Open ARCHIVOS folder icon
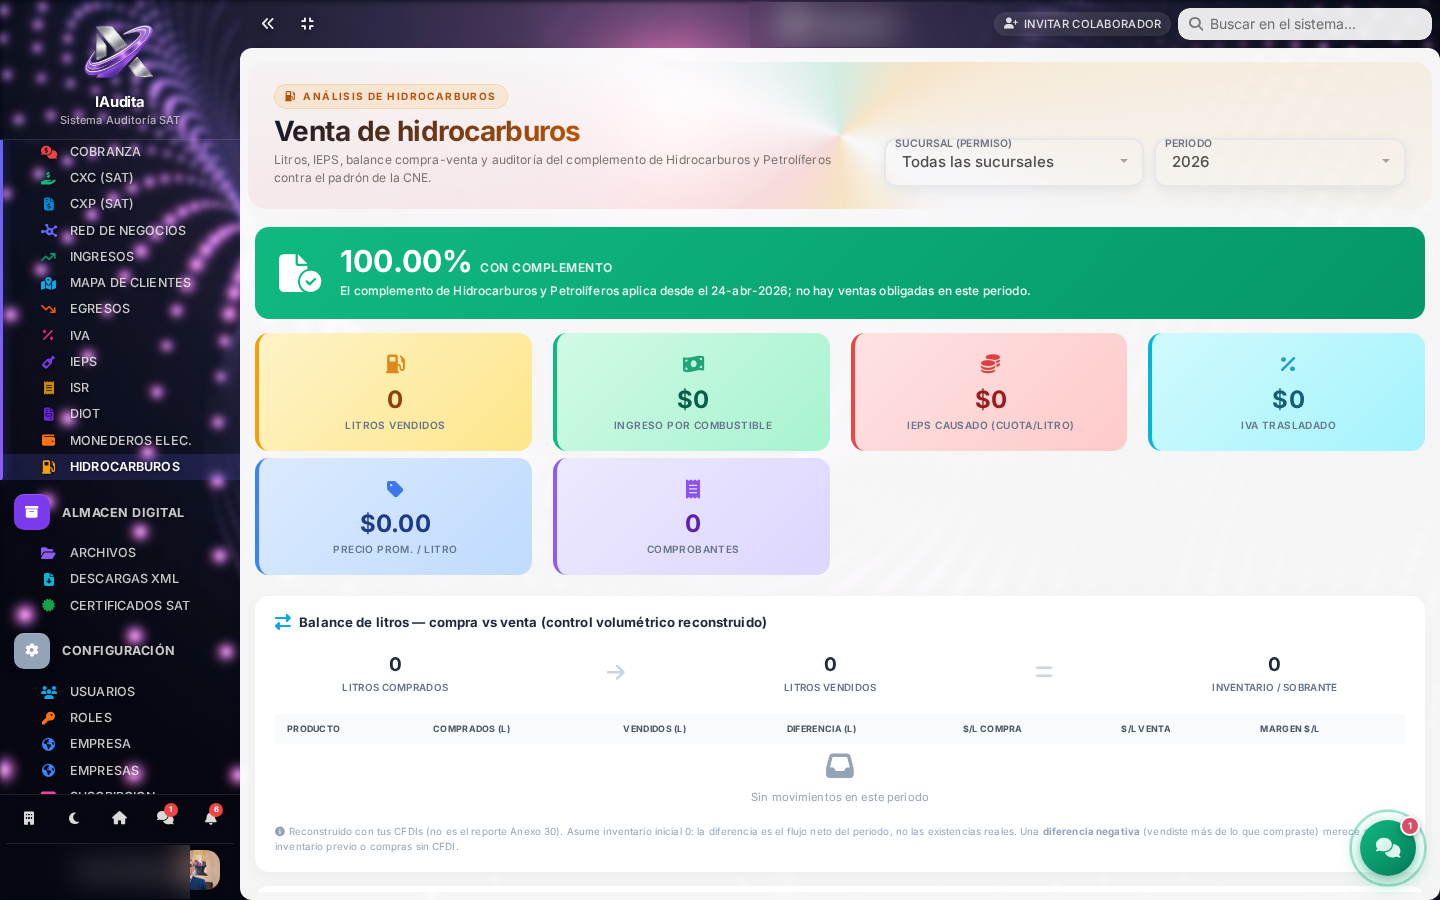Viewport: 1440px width, 900px height. click(48, 553)
